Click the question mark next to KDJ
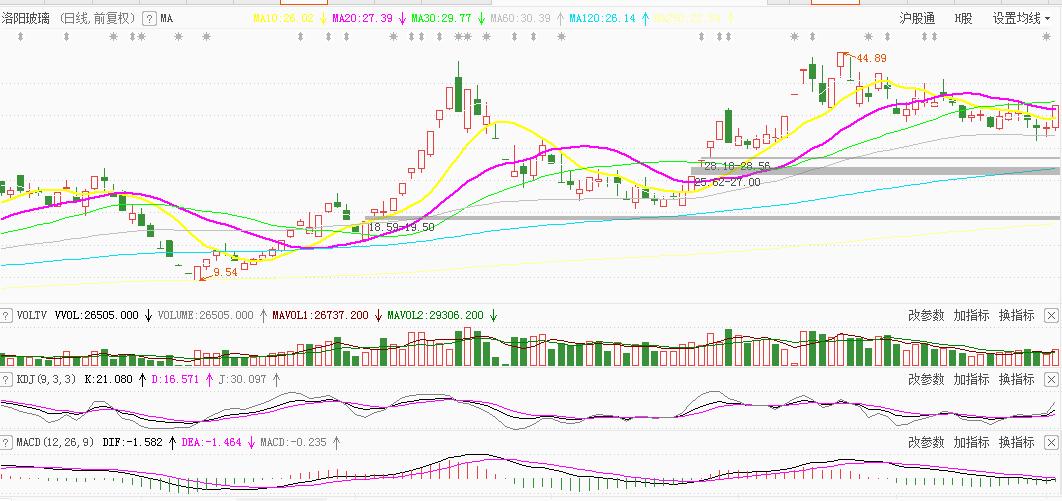This screenshot has height=501, width=1062. pos(8,379)
